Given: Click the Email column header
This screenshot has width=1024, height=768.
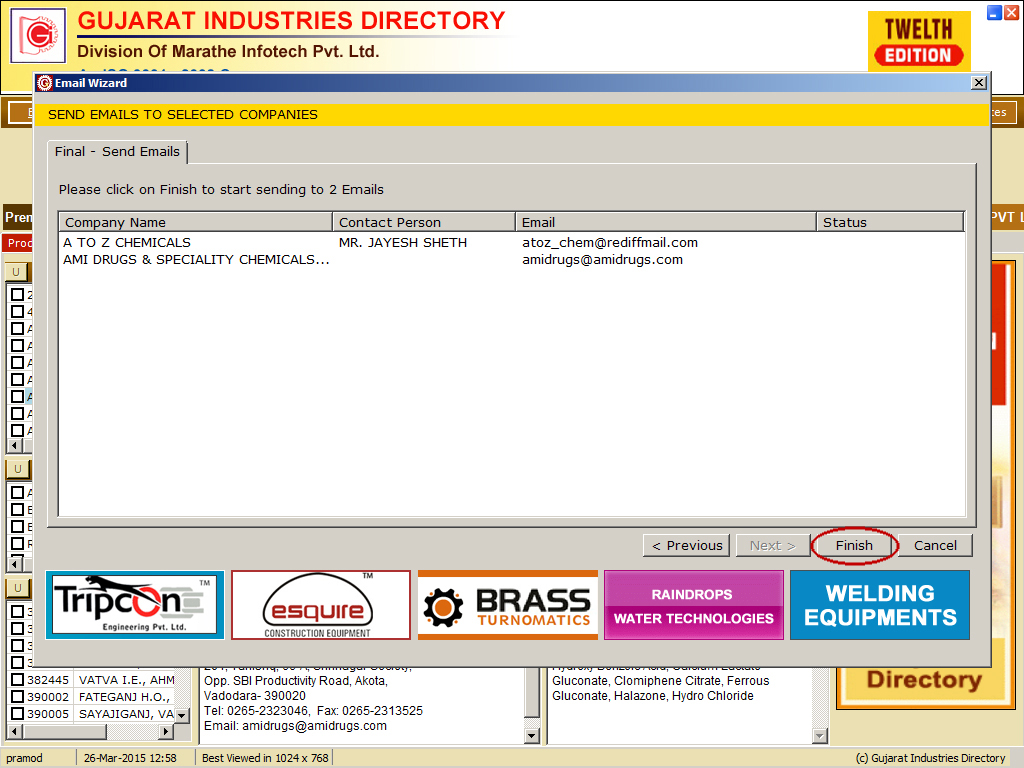Looking at the screenshot, I should point(665,222).
